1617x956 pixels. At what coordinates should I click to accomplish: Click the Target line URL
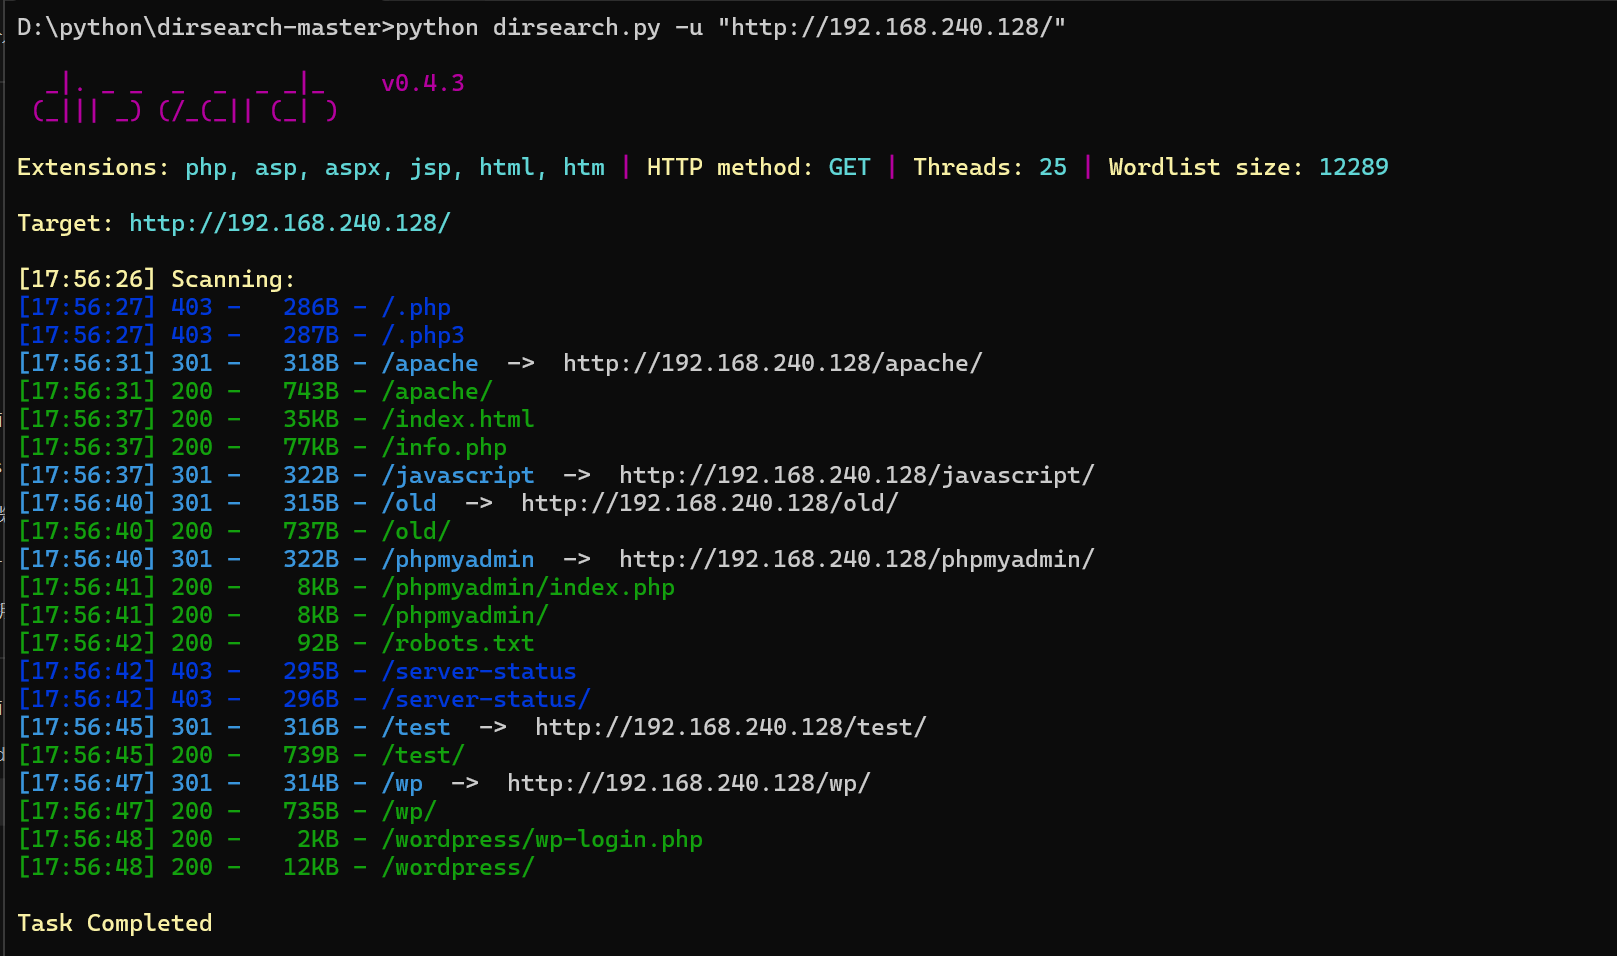[x=289, y=223]
